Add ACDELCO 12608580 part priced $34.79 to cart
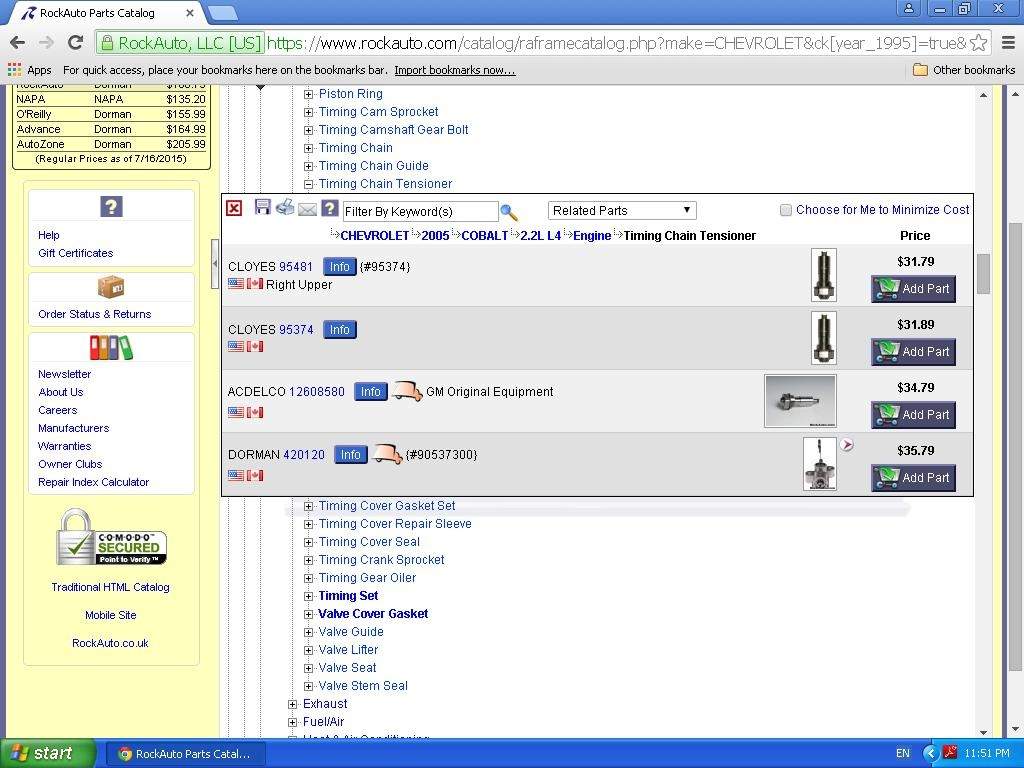The height and width of the screenshot is (768, 1024). [914, 415]
